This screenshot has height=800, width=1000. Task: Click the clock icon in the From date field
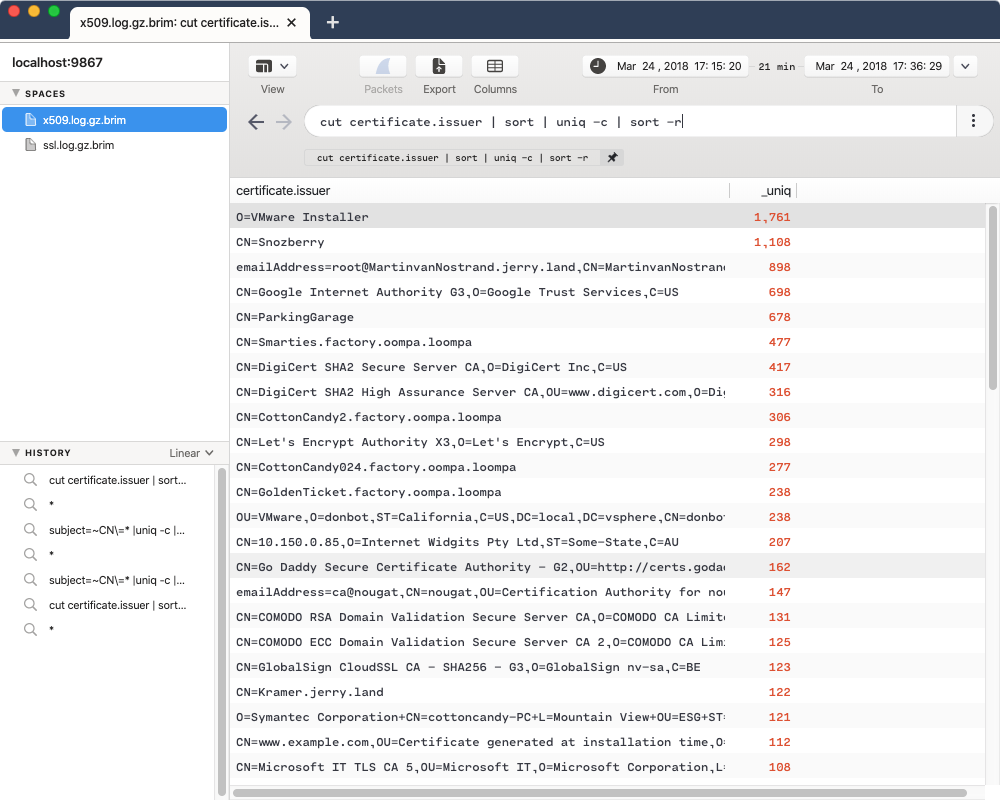pyautogui.click(x=597, y=65)
